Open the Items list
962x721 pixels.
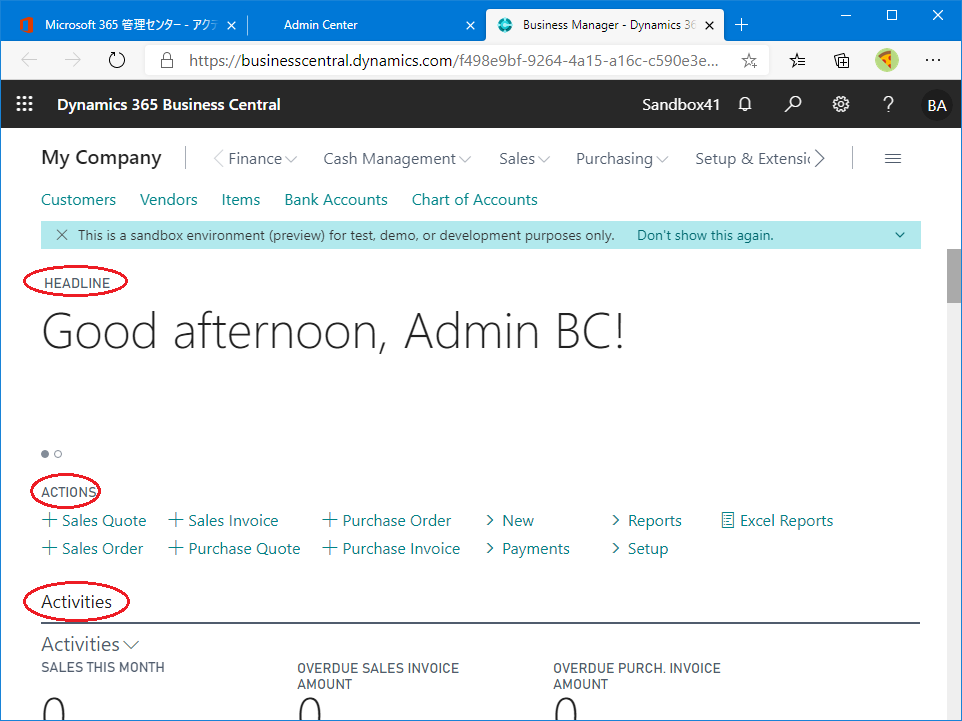[x=240, y=199]
